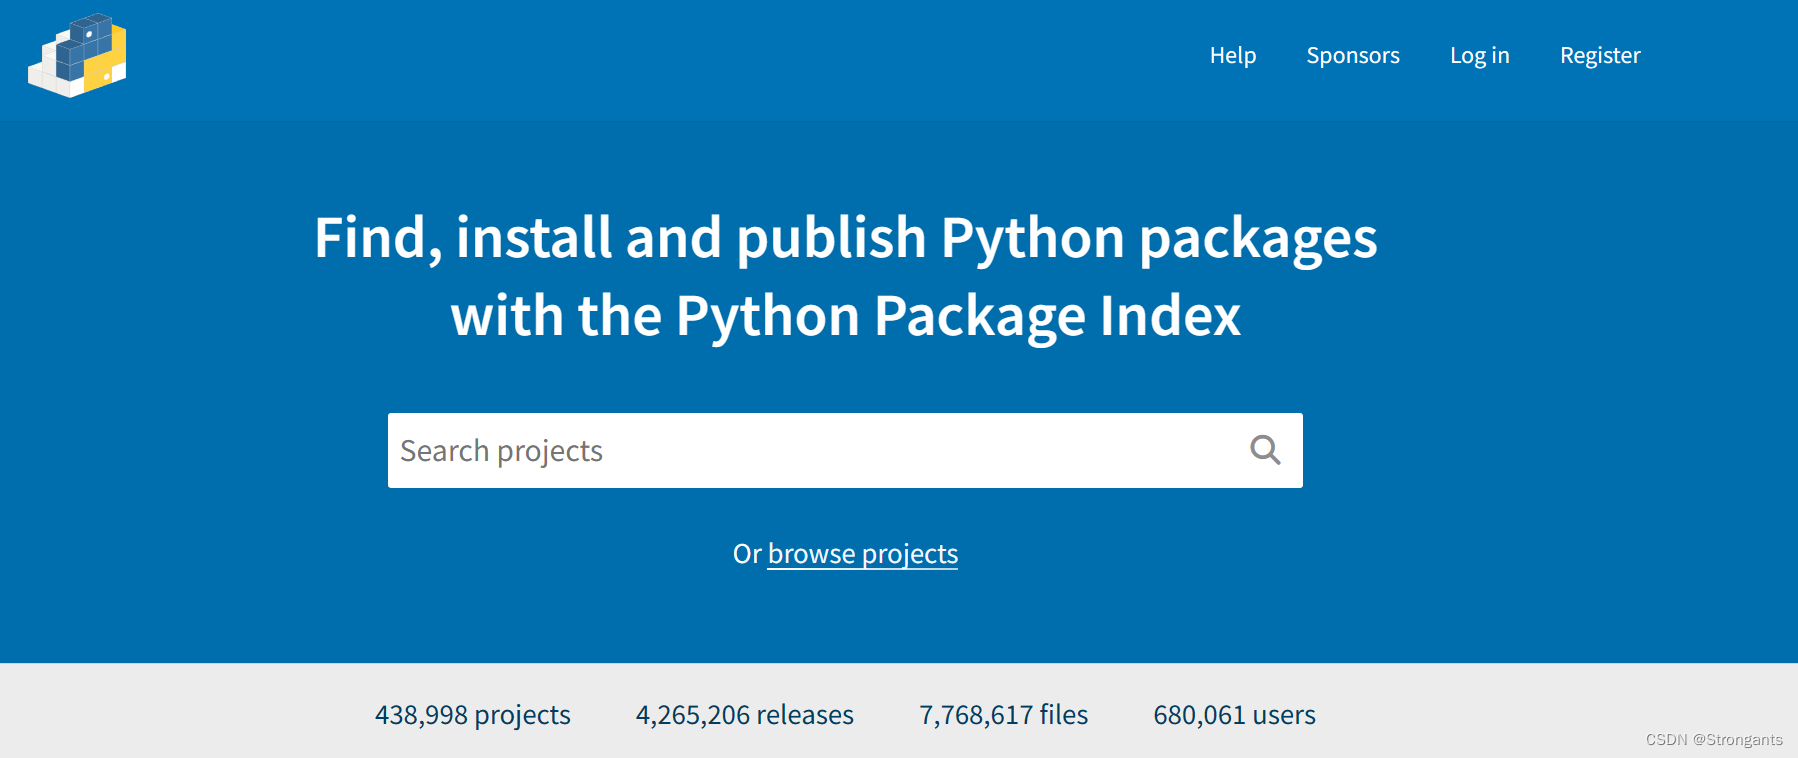This screenshot has height=758, width=1798.
Task: Click the PyPI cube logo
Action: coord(78,56)
